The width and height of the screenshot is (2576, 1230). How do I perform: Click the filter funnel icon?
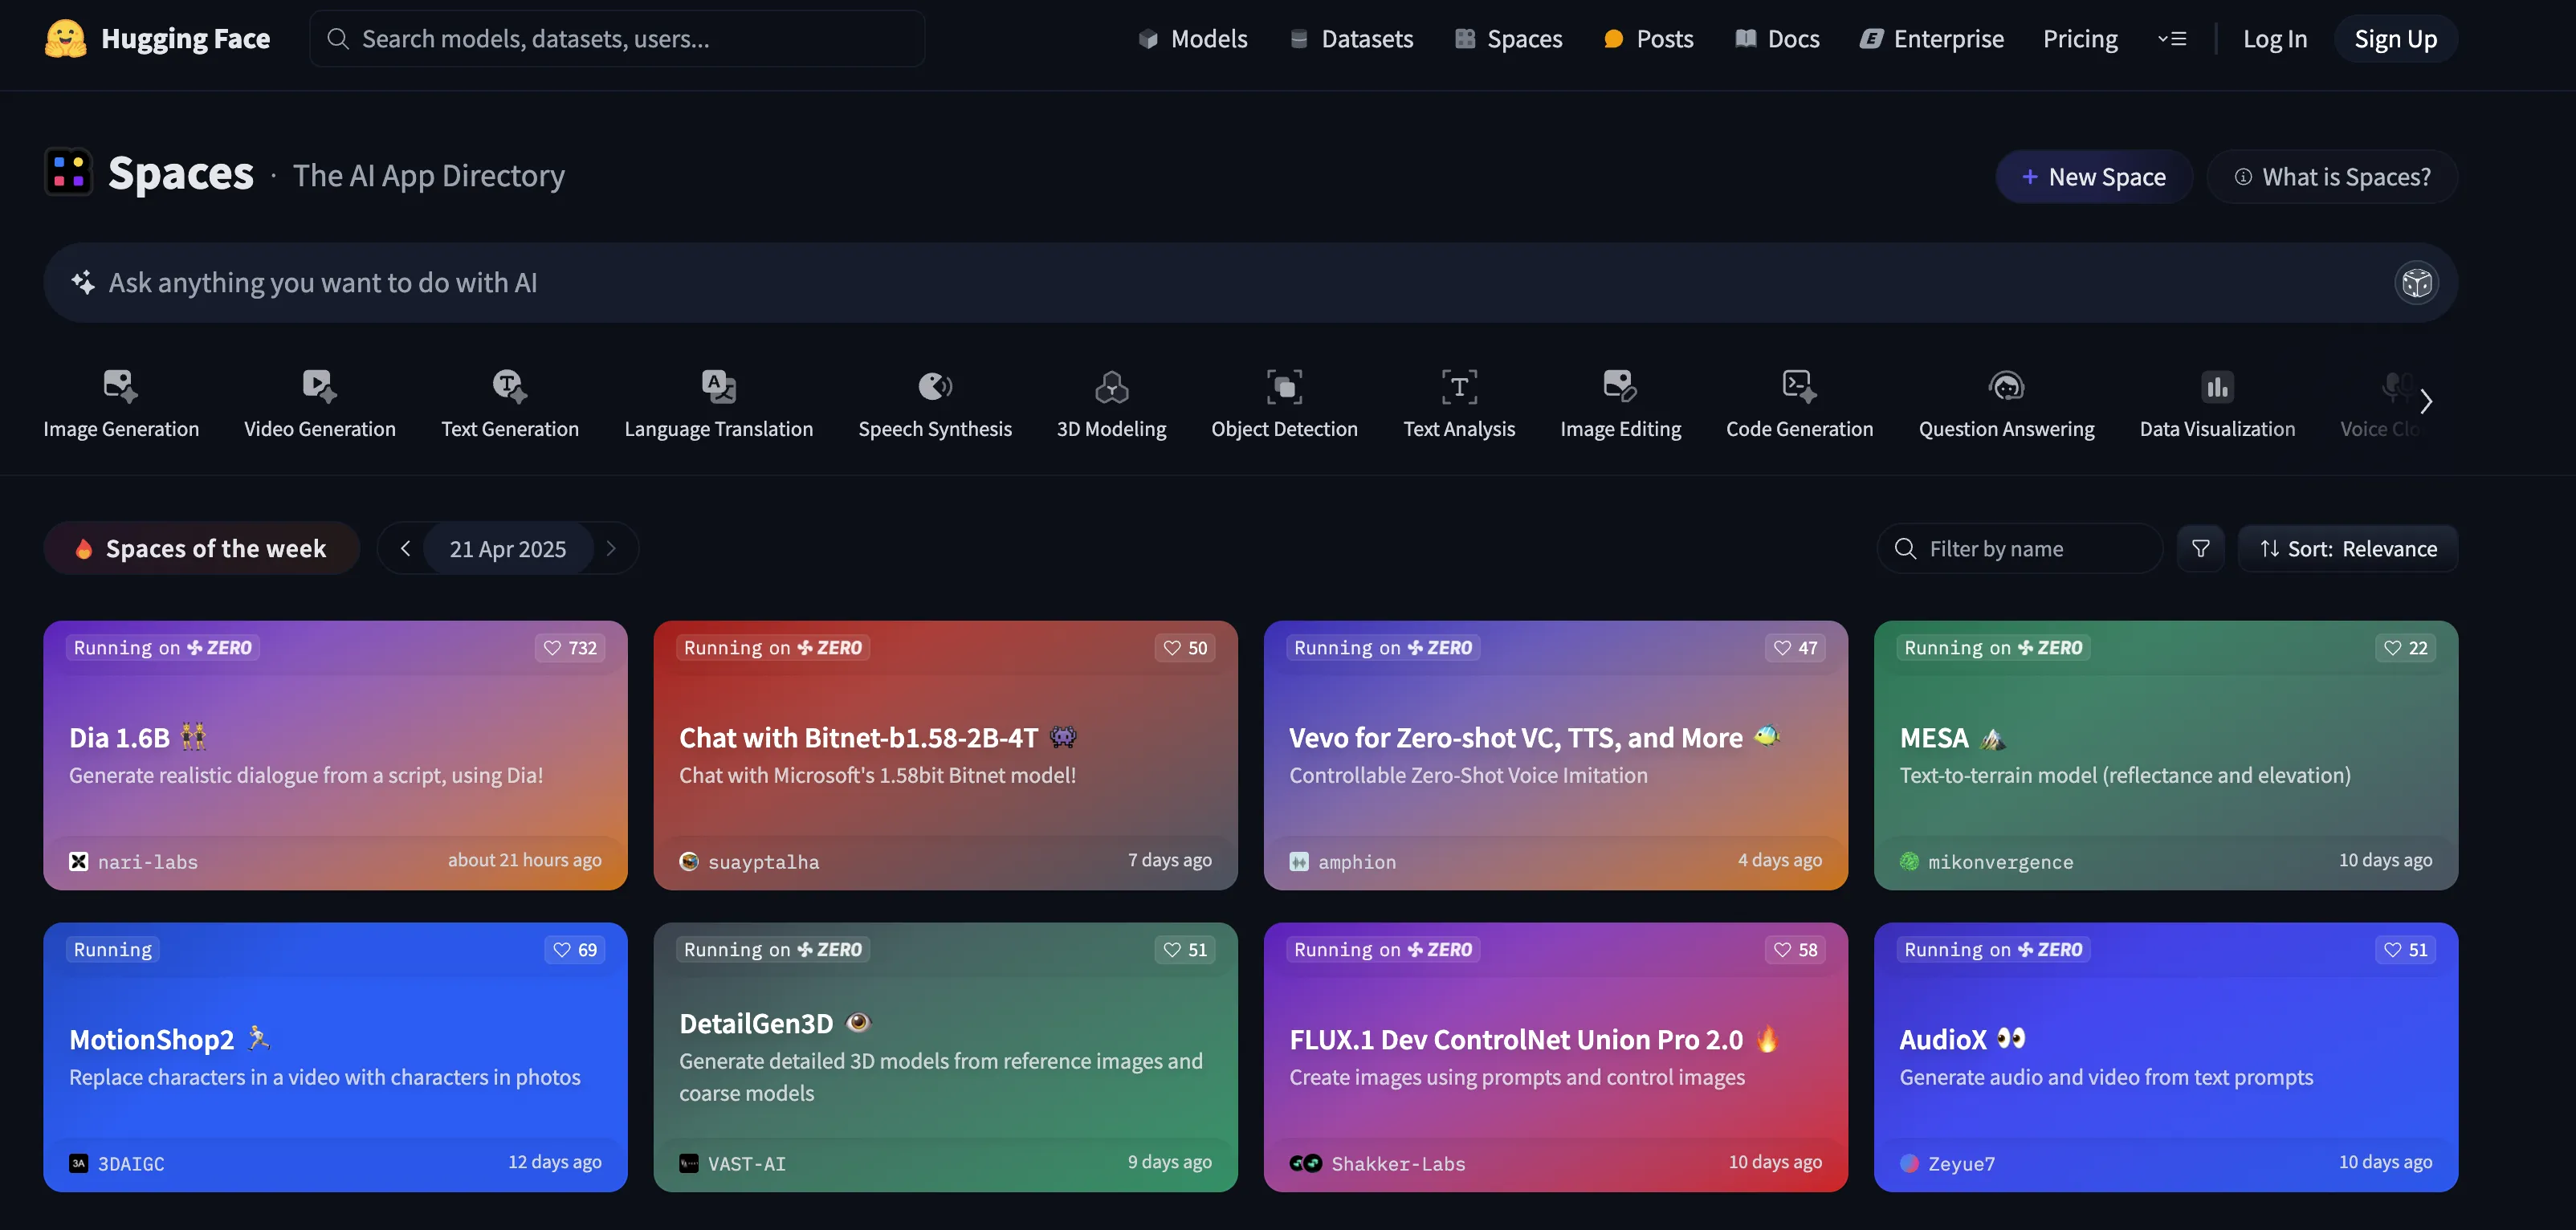tap(2200, 549)
